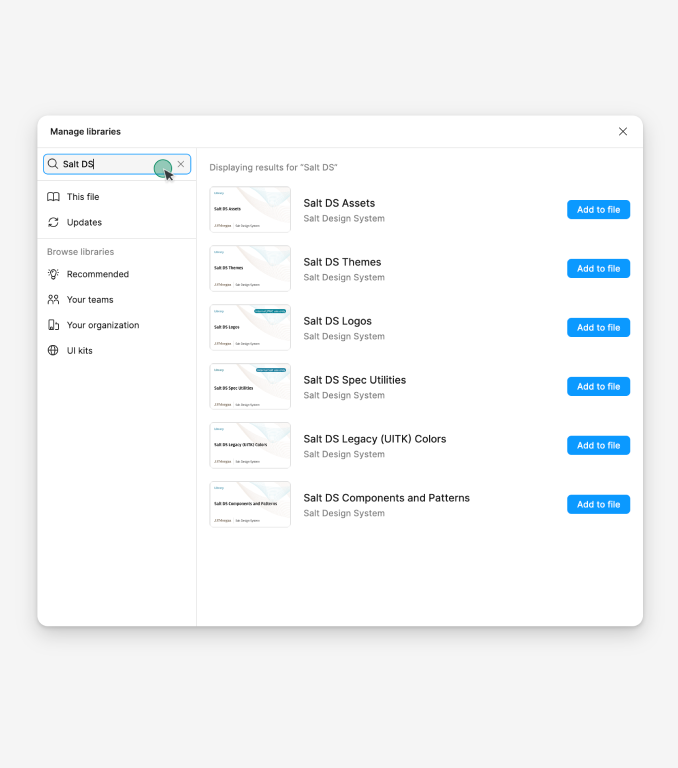This screenshot has height=768, width=678.
Task: Select the "Salt DS Assets" title
Action: (x=339, y=203)
